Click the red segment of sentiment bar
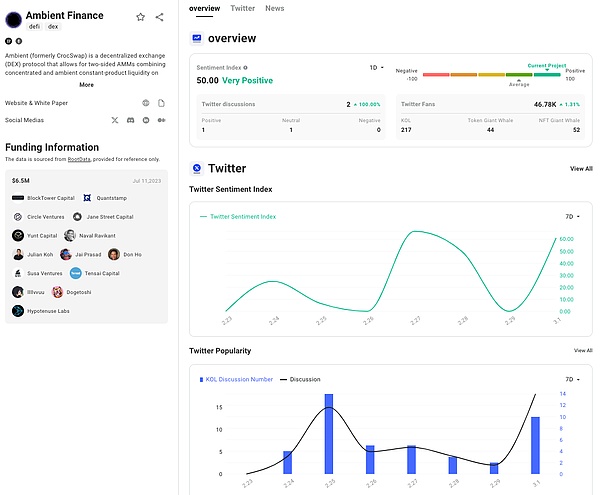Image resolution: width=600 pixels, height=495 pixels. tap(436, 74)
